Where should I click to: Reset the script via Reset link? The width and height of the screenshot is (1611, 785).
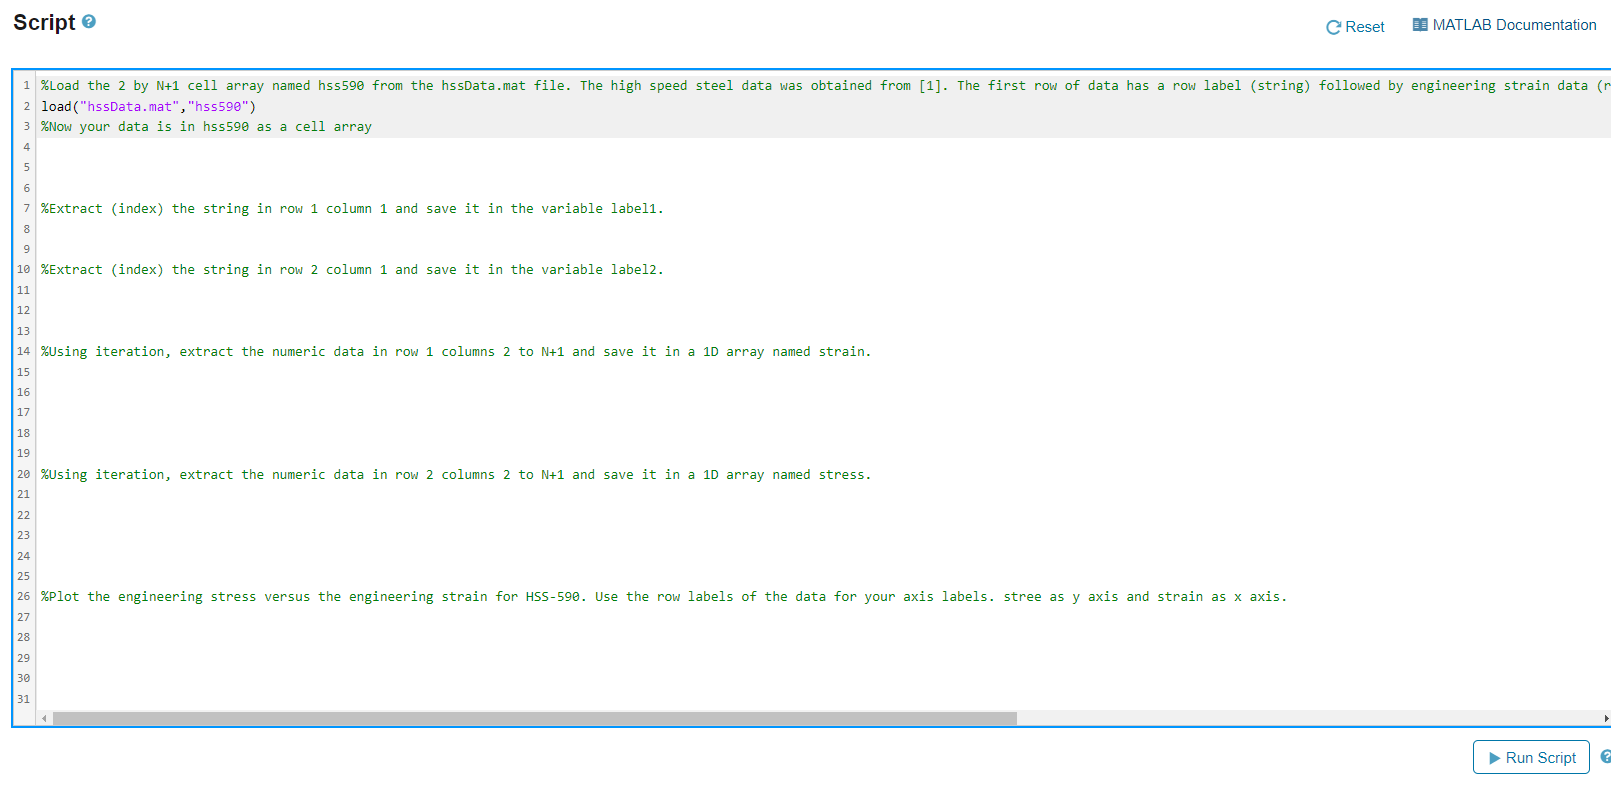[1355, 27]
